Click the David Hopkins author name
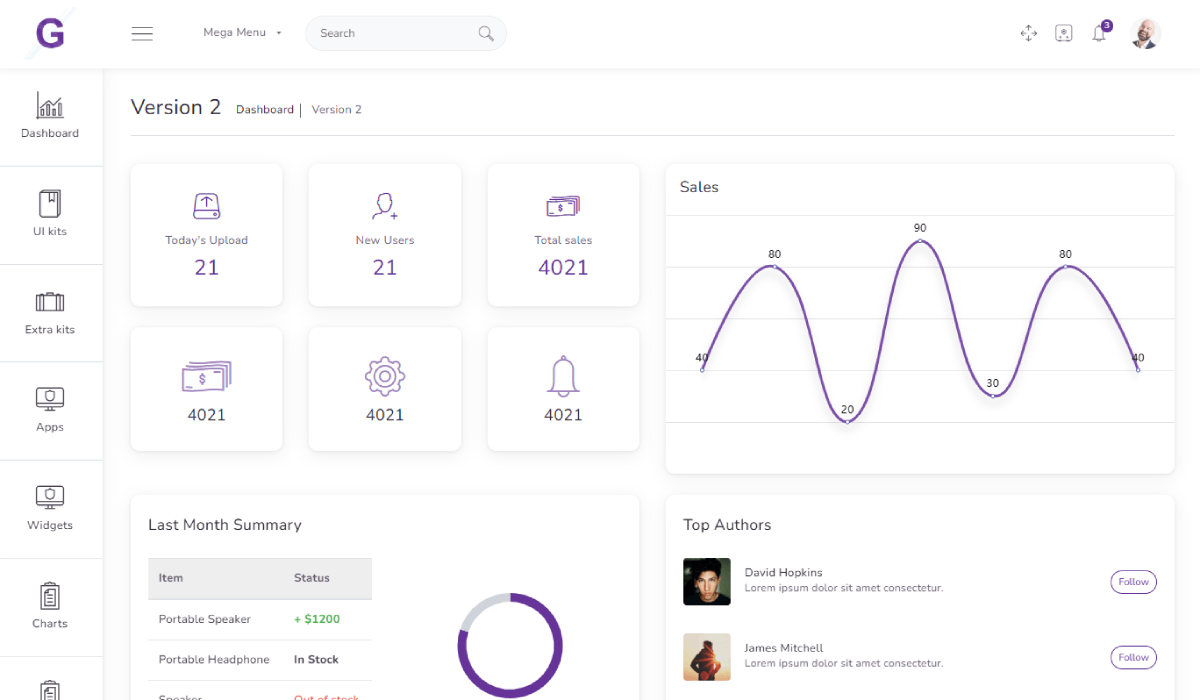 (784, 573)
